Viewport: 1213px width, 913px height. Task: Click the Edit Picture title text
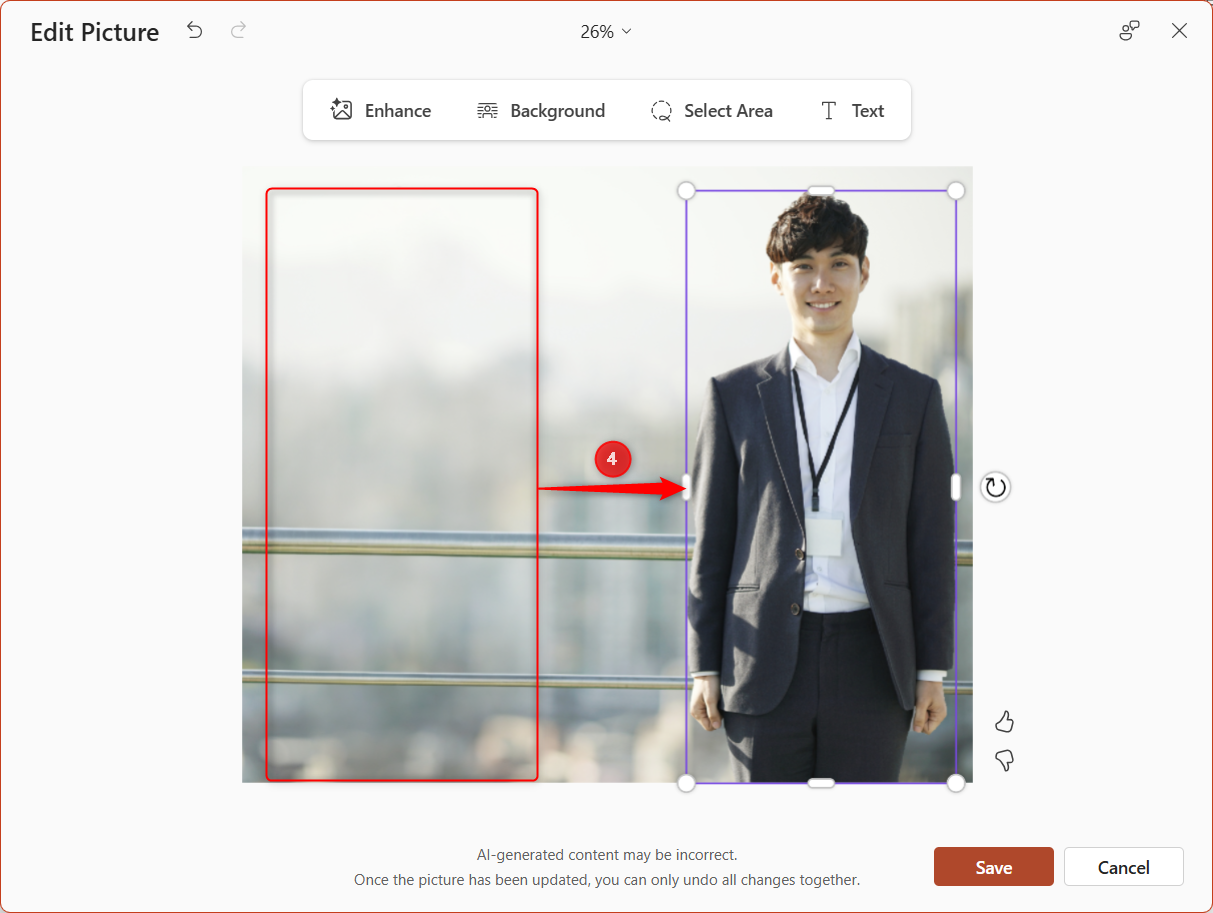95,32
